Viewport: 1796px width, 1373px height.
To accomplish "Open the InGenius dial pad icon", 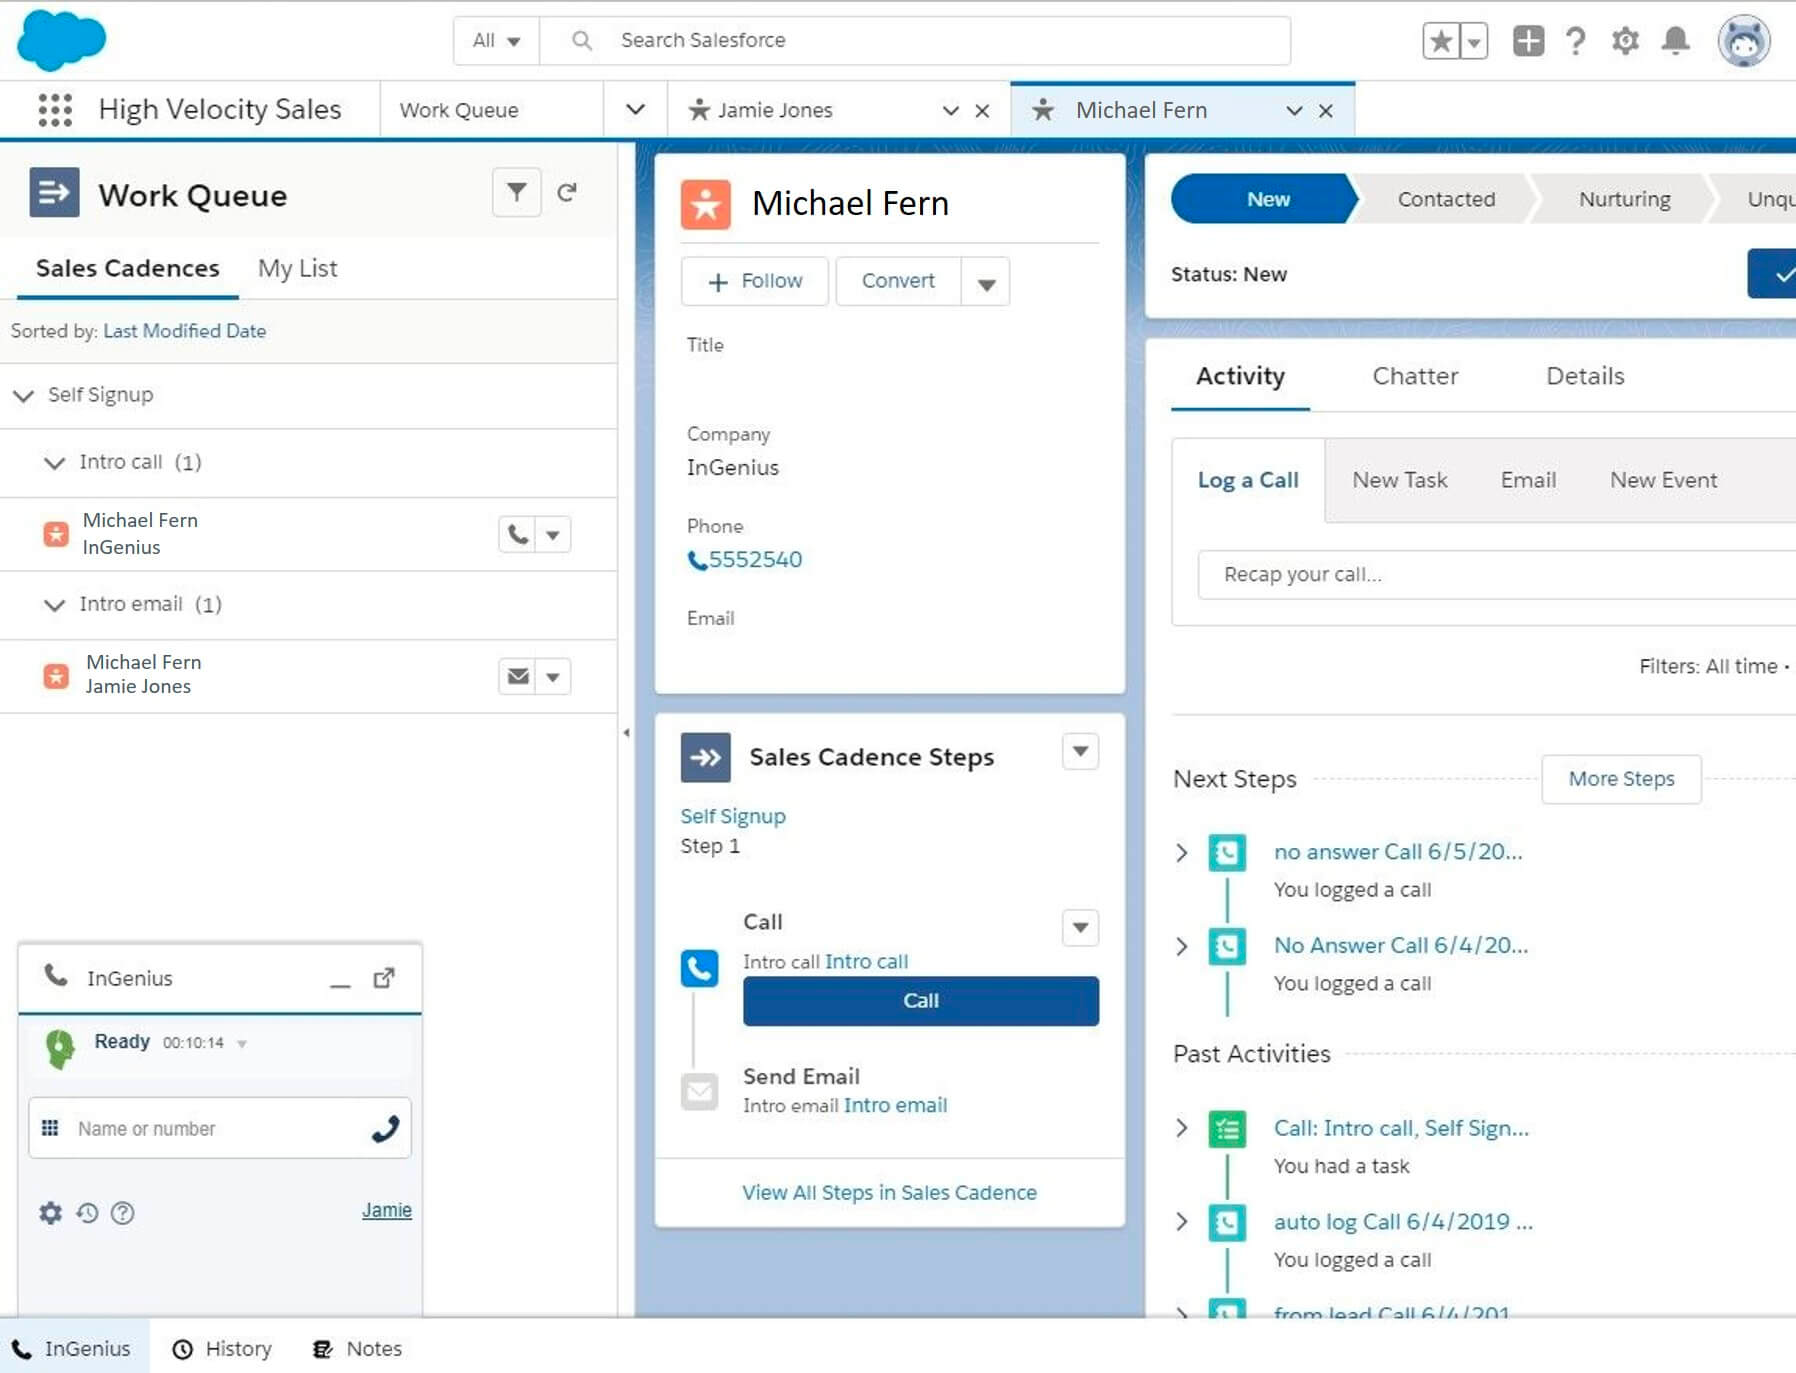I will point(50,1128).
